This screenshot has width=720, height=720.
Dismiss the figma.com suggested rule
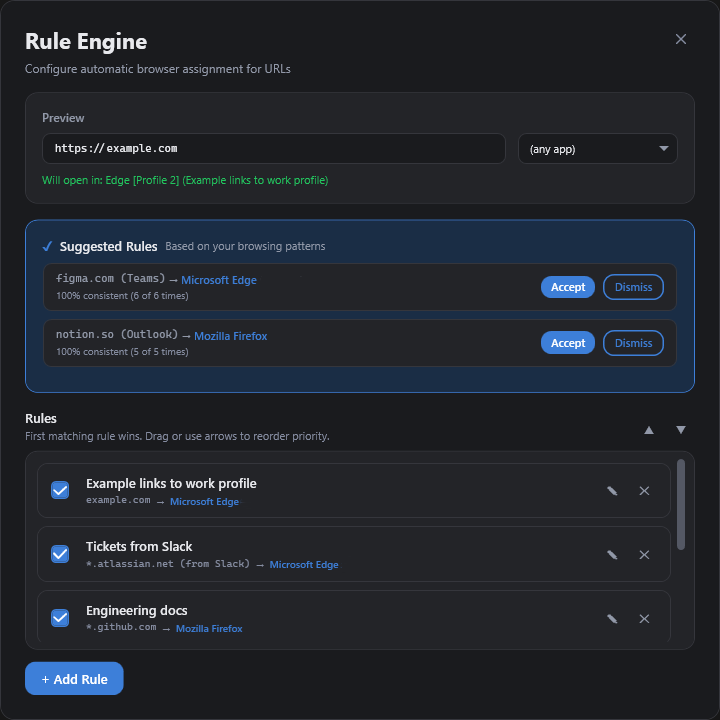633,287
